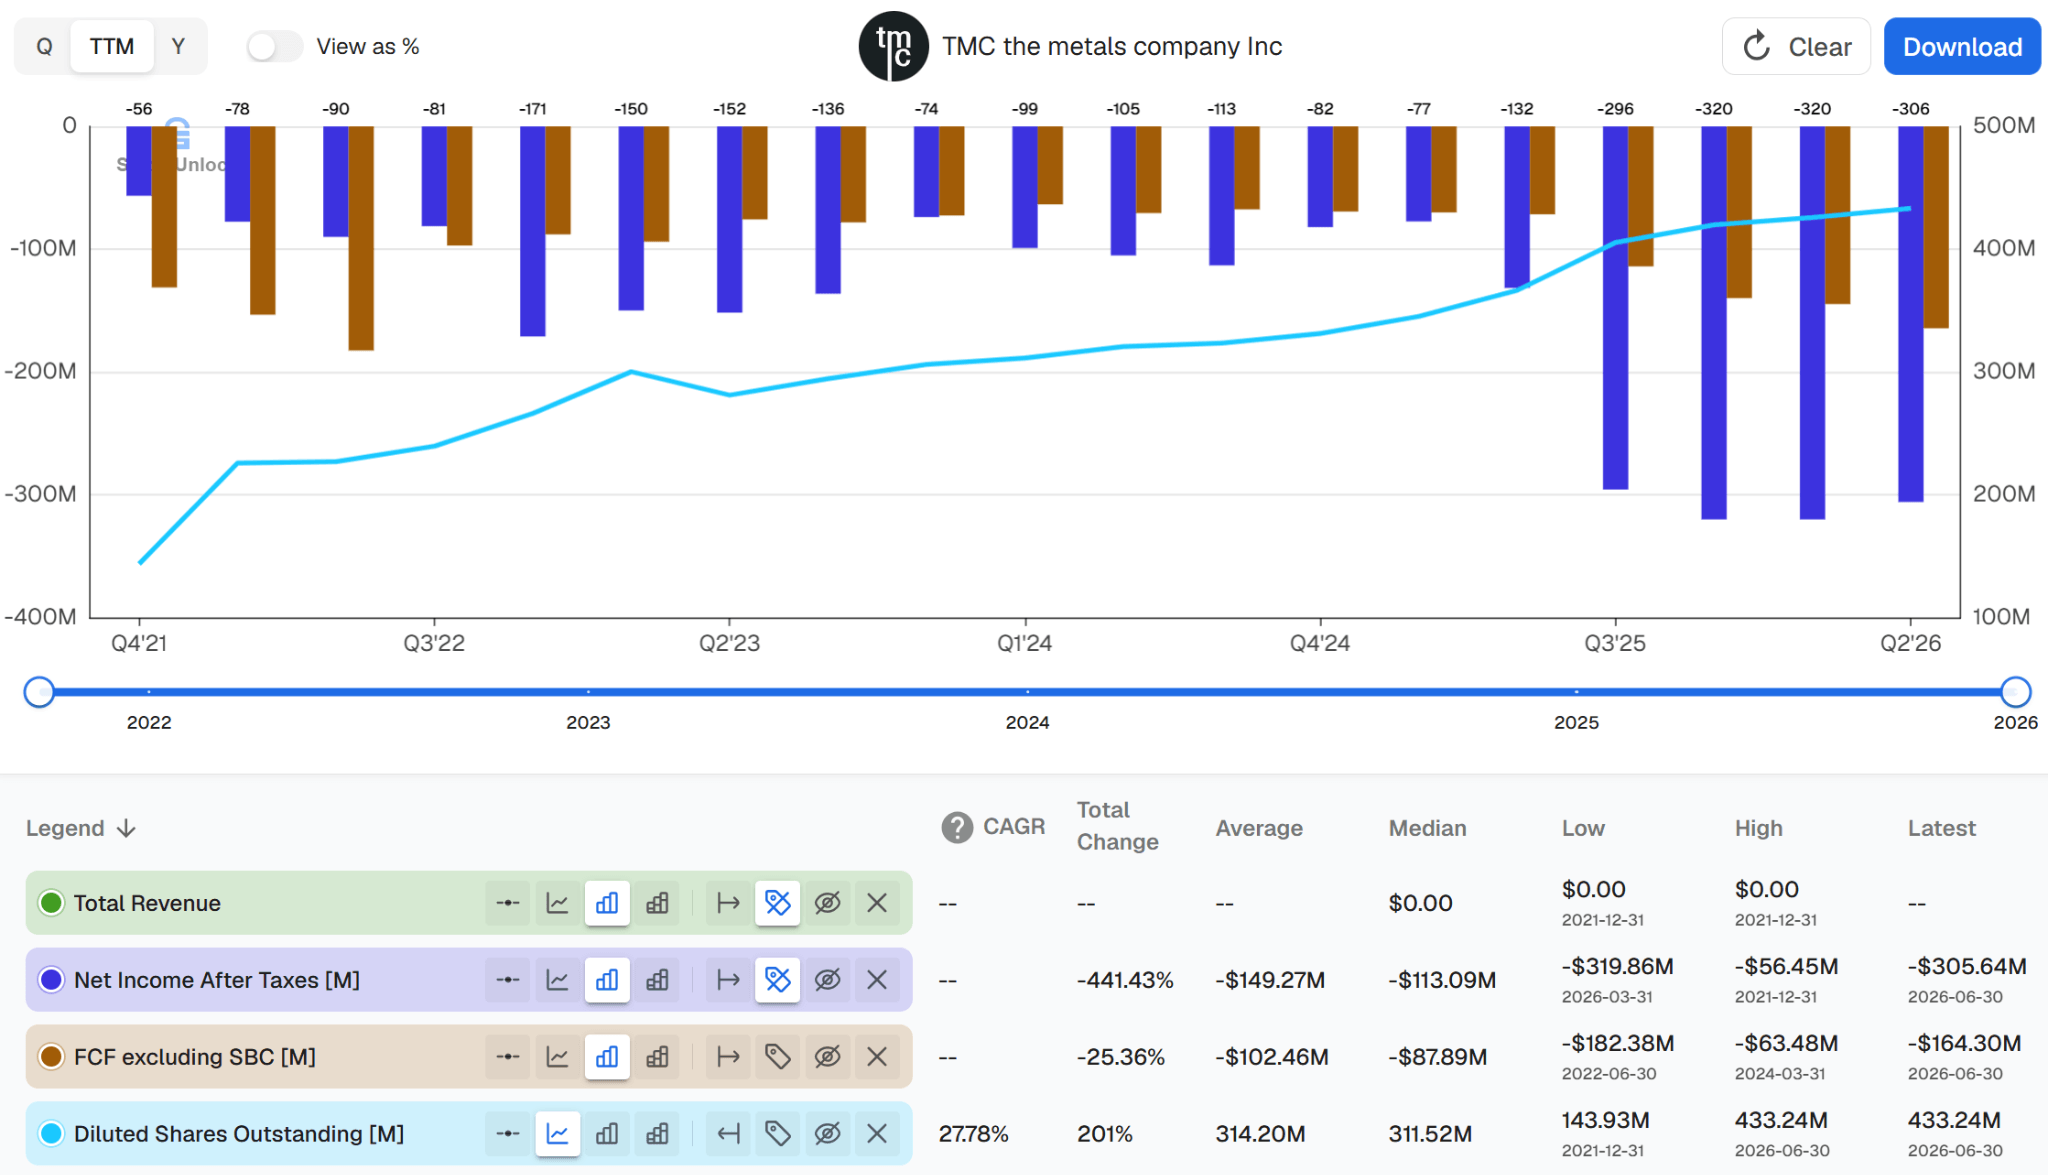Open line style dash option for Net Income After Taxes

point(508,980)
